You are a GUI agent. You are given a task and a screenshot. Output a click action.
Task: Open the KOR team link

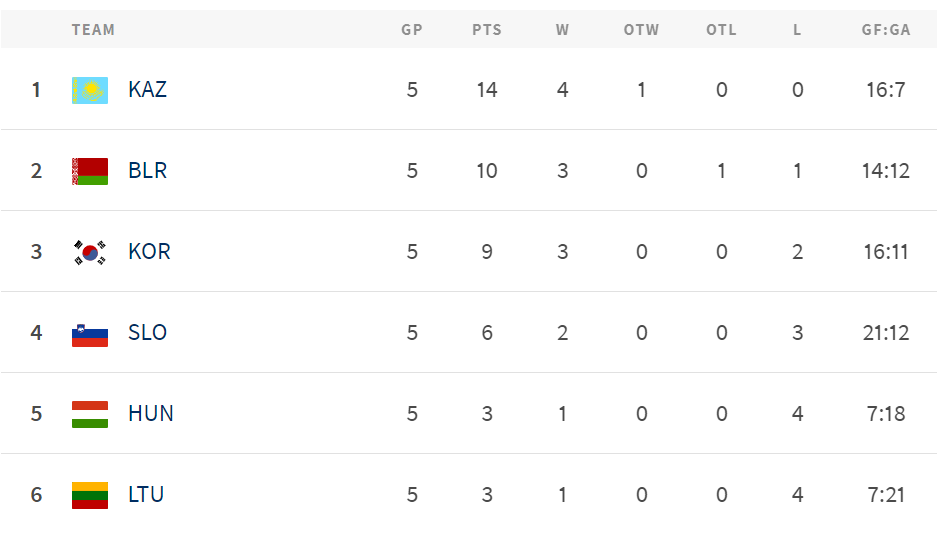149,251
